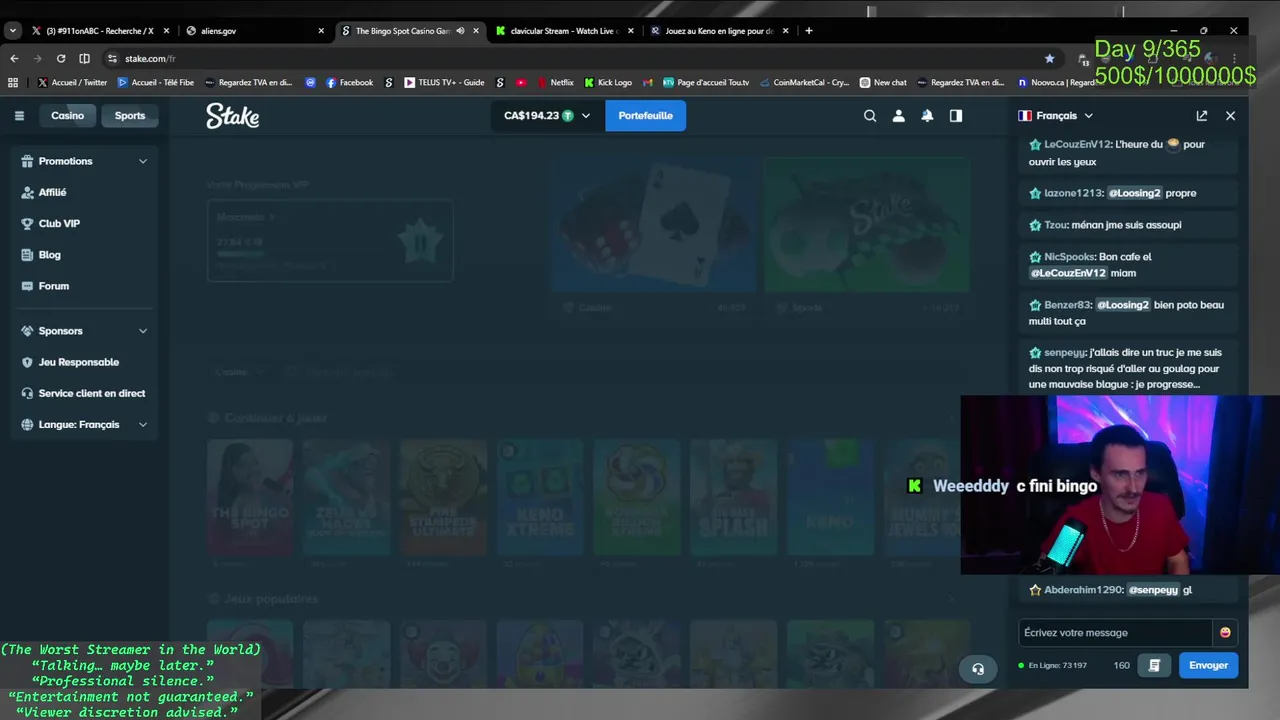
Task: Open Forum in the sidebar
Action: point(84,286)
